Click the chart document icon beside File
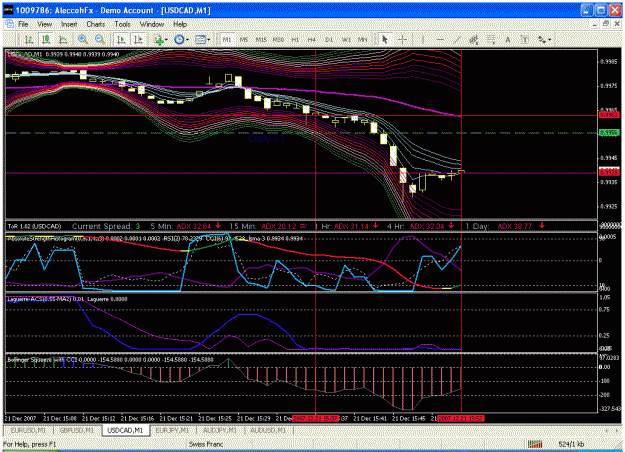 pos(10,24)
